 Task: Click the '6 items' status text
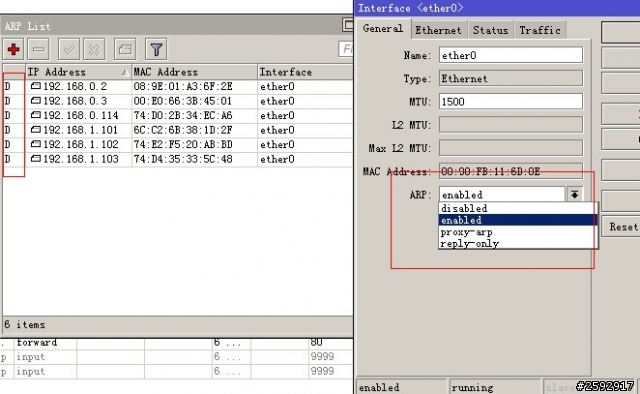tap(24, 325)
